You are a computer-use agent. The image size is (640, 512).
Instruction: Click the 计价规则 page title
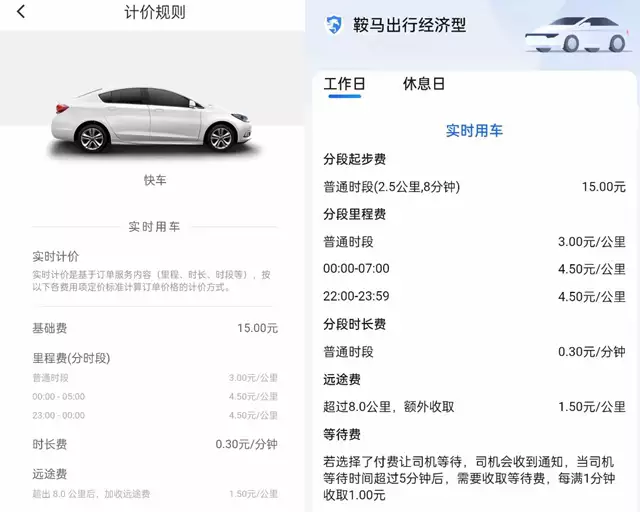tap(155, 12)
